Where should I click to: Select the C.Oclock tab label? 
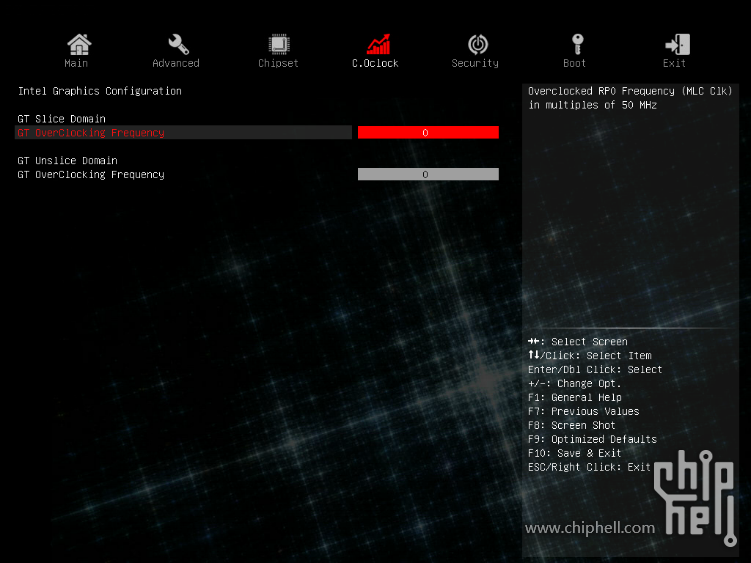[375, 63]
